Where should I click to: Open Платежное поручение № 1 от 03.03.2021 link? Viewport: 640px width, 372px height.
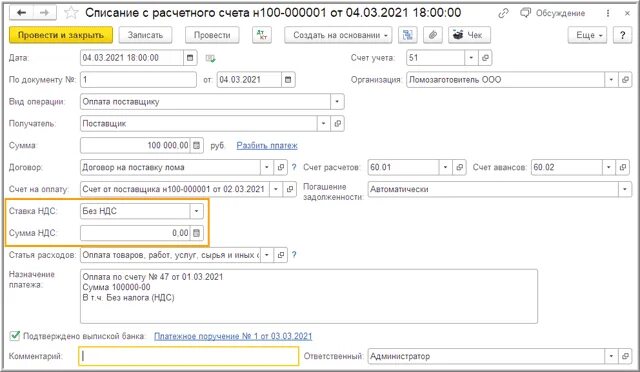click(233, 336)
